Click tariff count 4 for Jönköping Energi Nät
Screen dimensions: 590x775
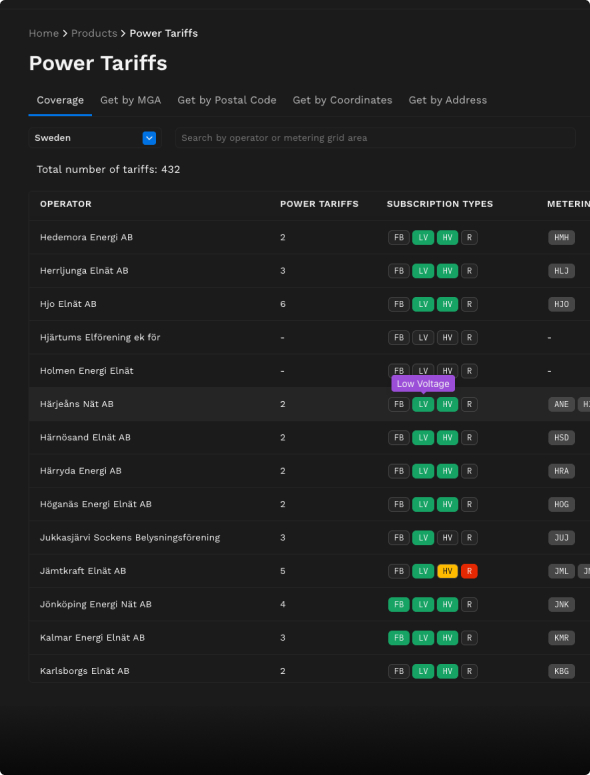pyautogui.click(x=283, y=604)
